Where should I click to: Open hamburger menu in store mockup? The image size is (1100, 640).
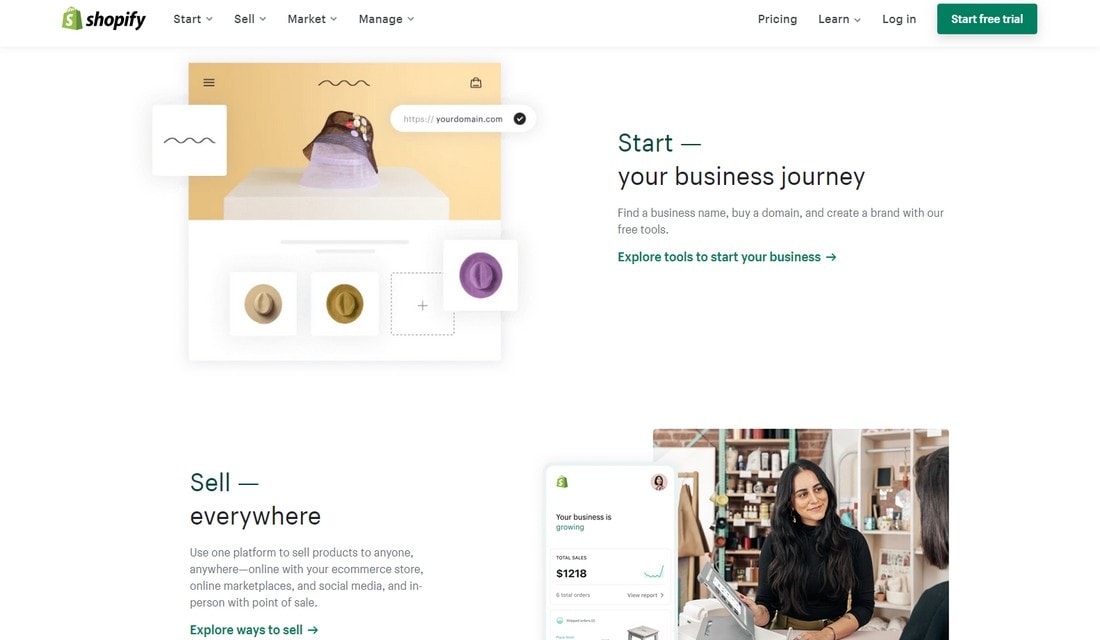[x=209, y=83]
